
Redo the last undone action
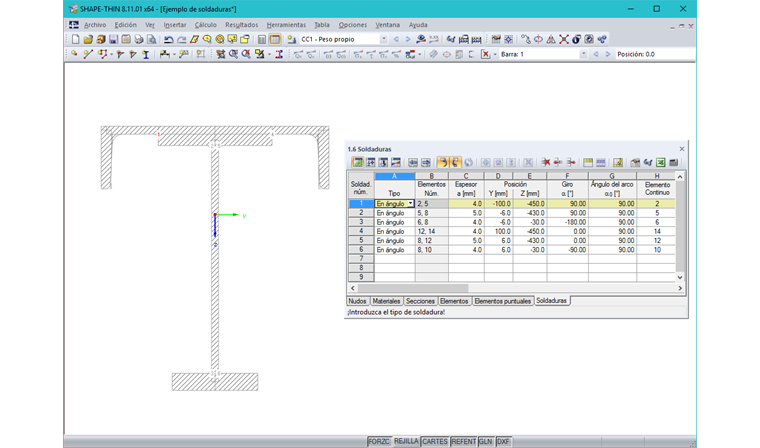click(x=181, y=39)
